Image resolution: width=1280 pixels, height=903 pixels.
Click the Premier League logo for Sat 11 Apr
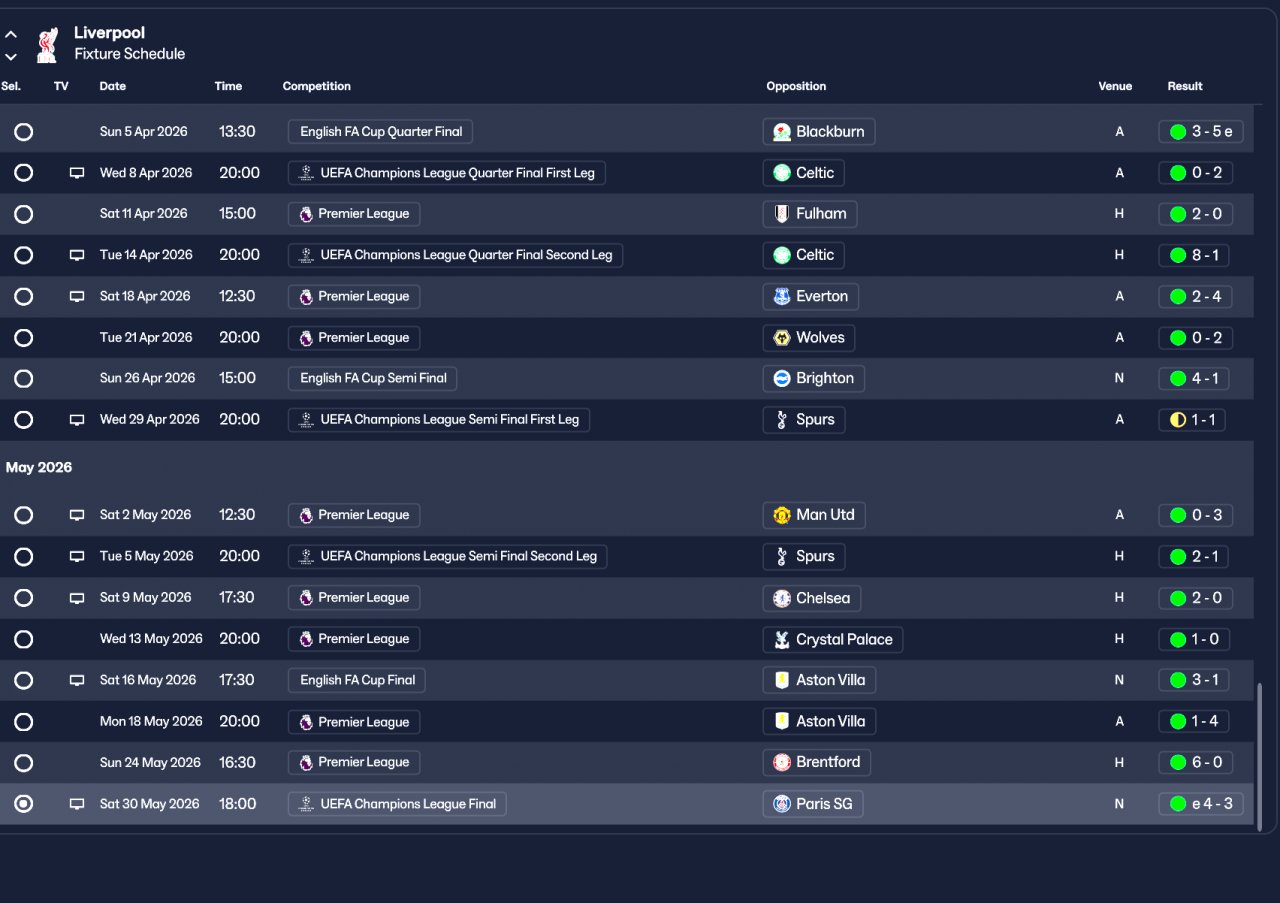pyautogui.click(x=306, y=214)
